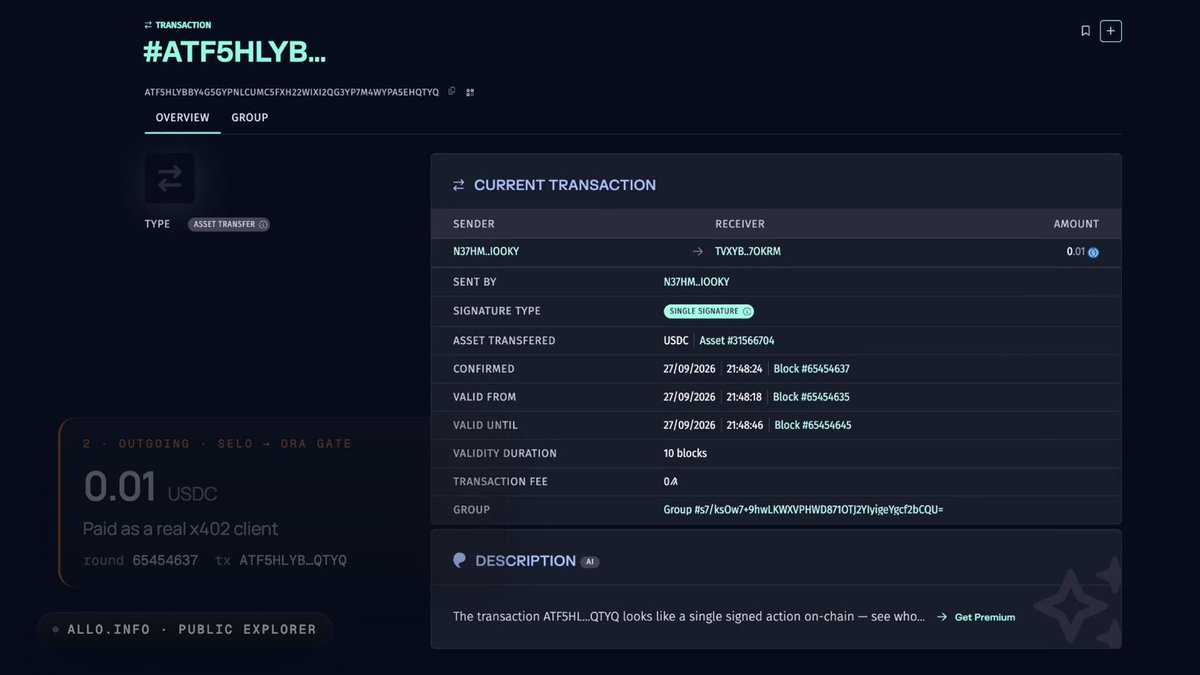The height and width of the screenshot is (675, 1200).
Task: Click the 10 blocks validity duration value
Action: 685,454
